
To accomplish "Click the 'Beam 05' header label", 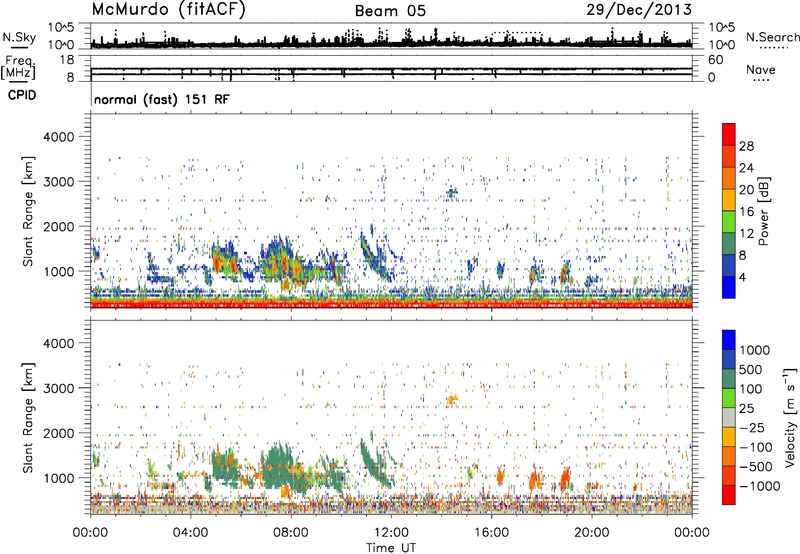I will point(390,11).
